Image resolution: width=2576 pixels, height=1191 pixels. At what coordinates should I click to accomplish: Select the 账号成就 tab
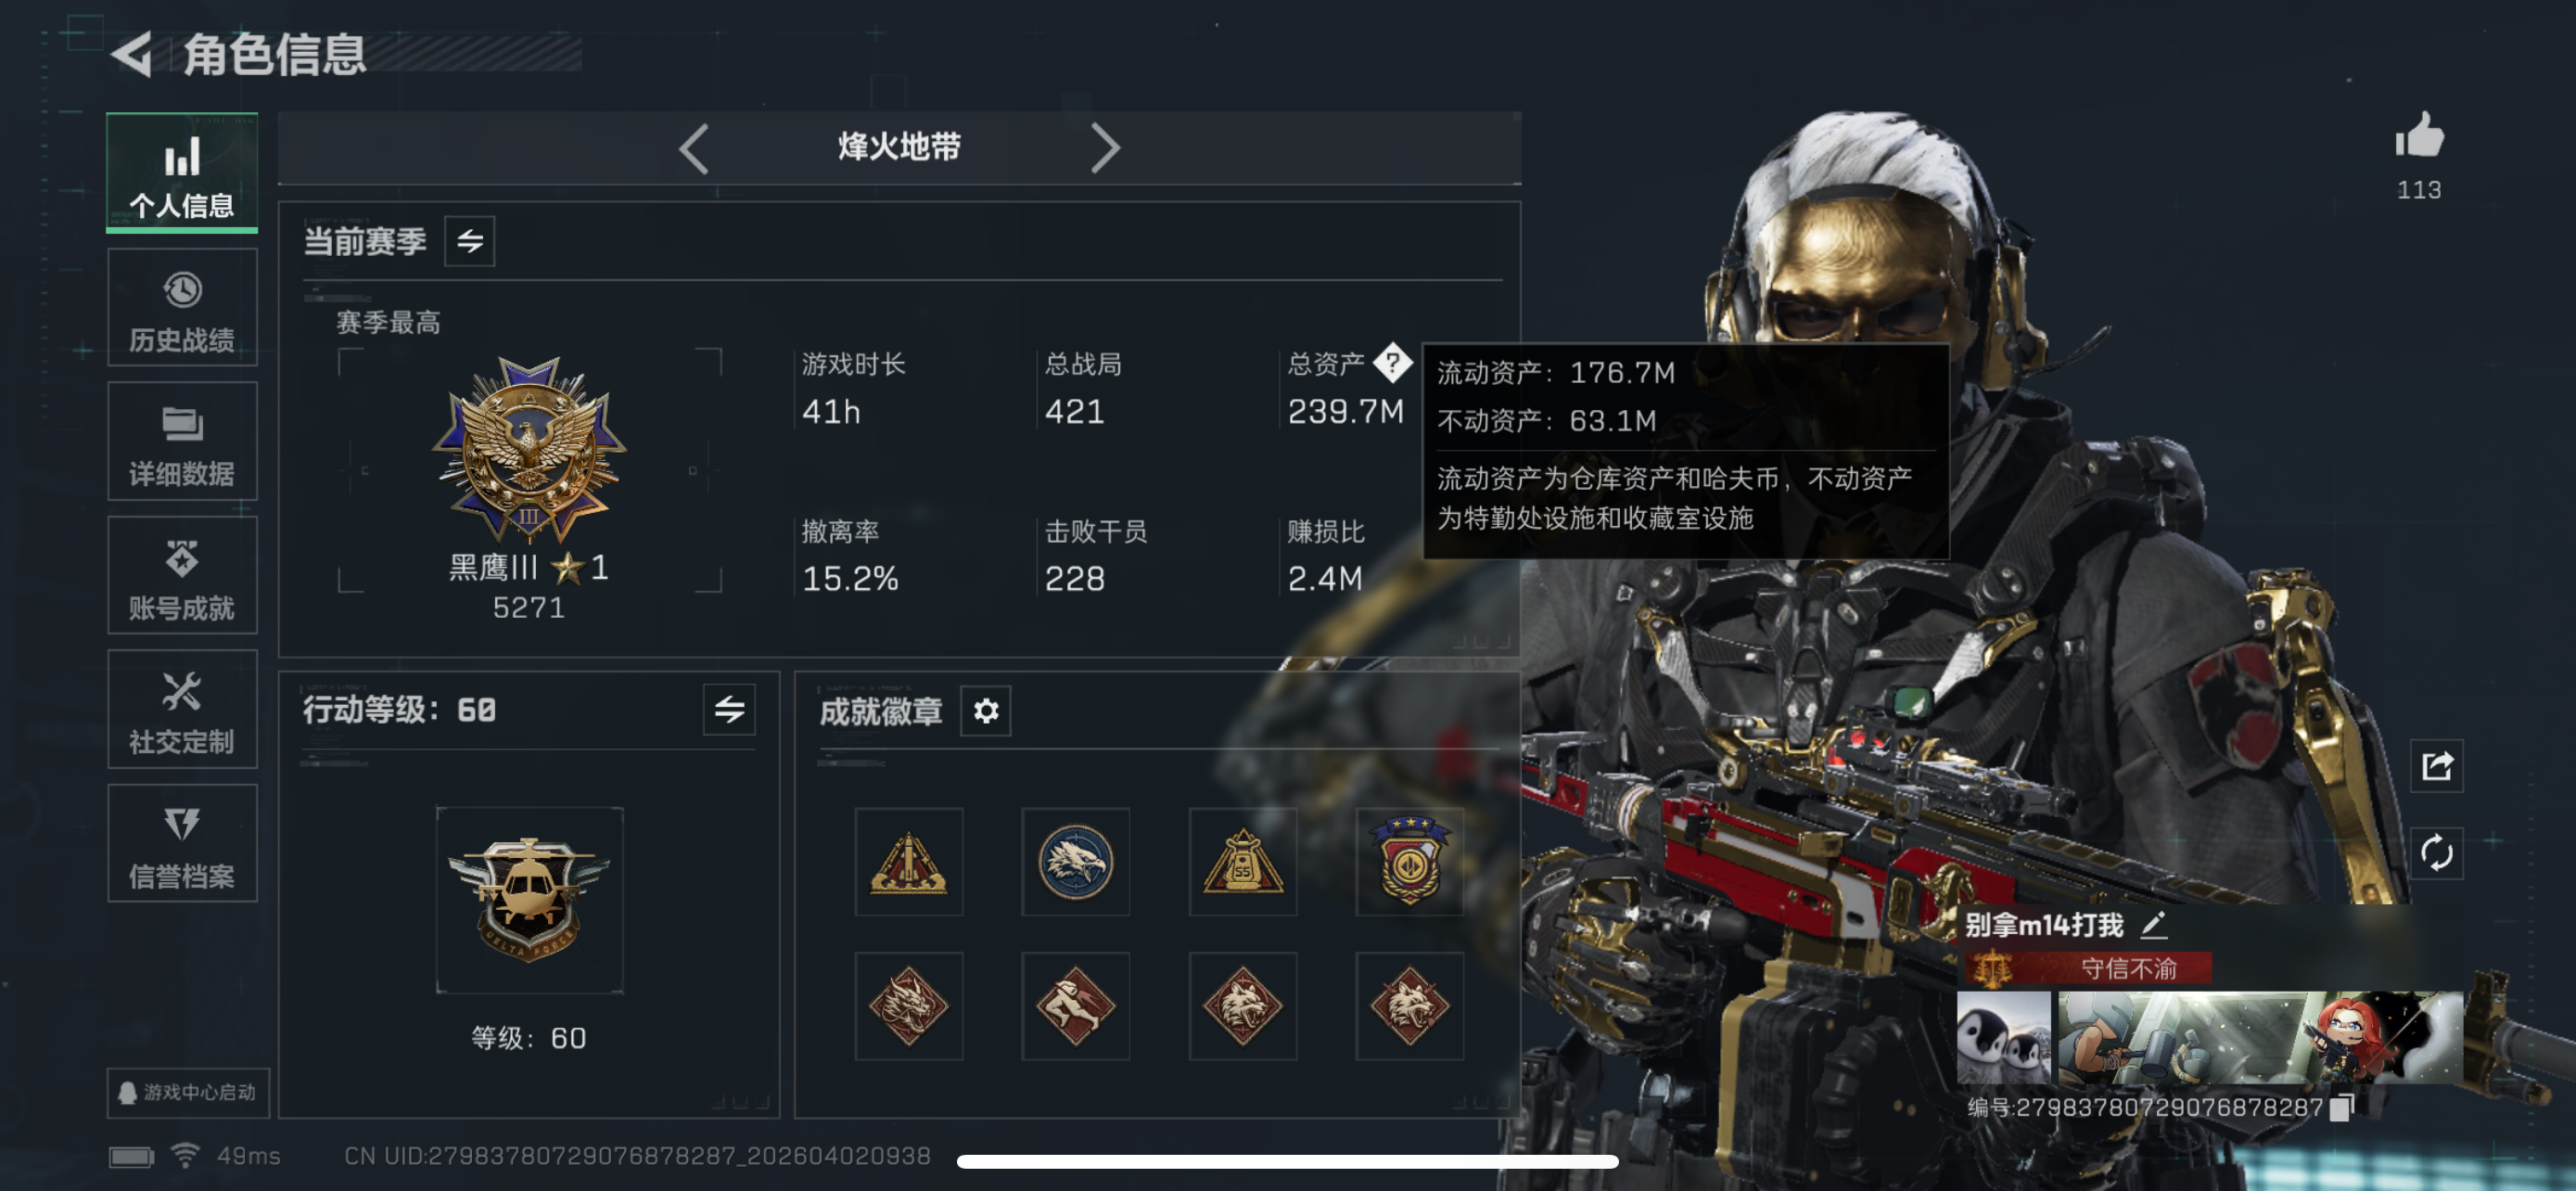tap(182, 576)
